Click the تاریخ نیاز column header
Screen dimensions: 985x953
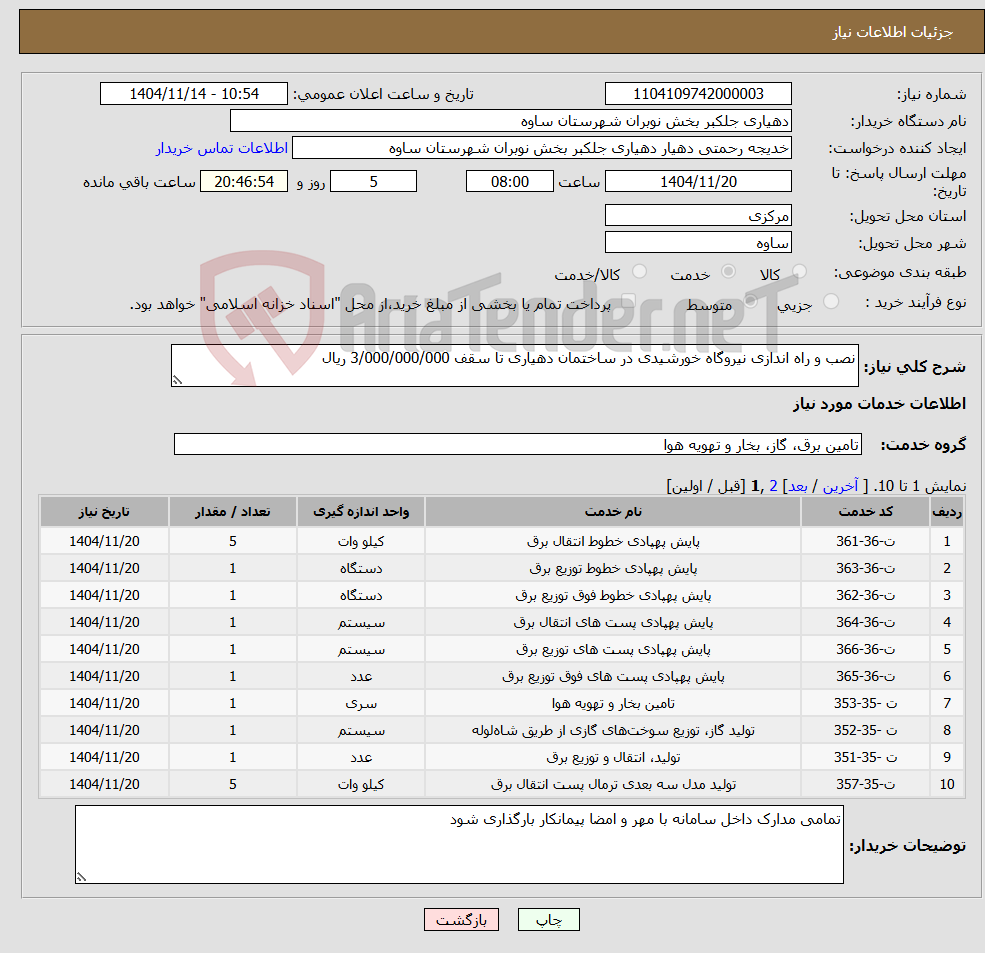point(104,512)
